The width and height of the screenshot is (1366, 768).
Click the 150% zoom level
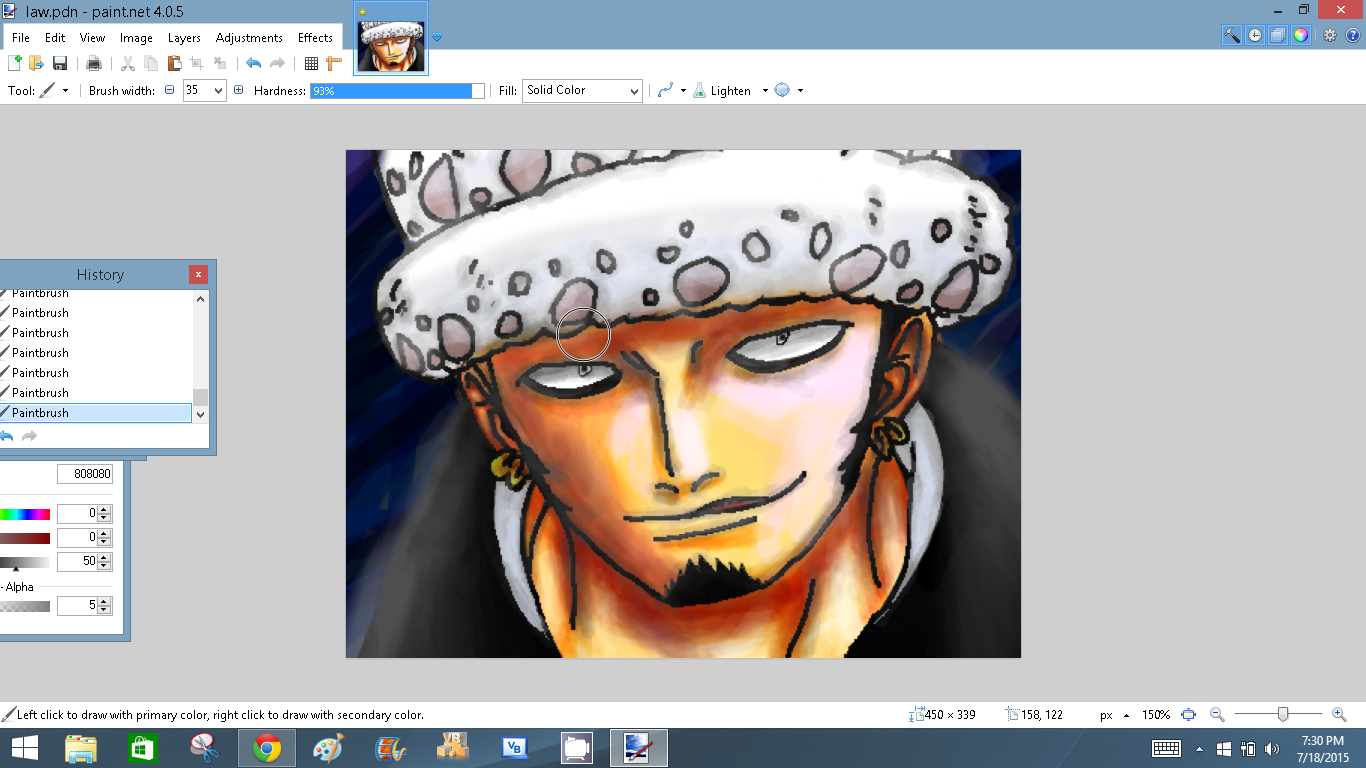point(1156,715)
